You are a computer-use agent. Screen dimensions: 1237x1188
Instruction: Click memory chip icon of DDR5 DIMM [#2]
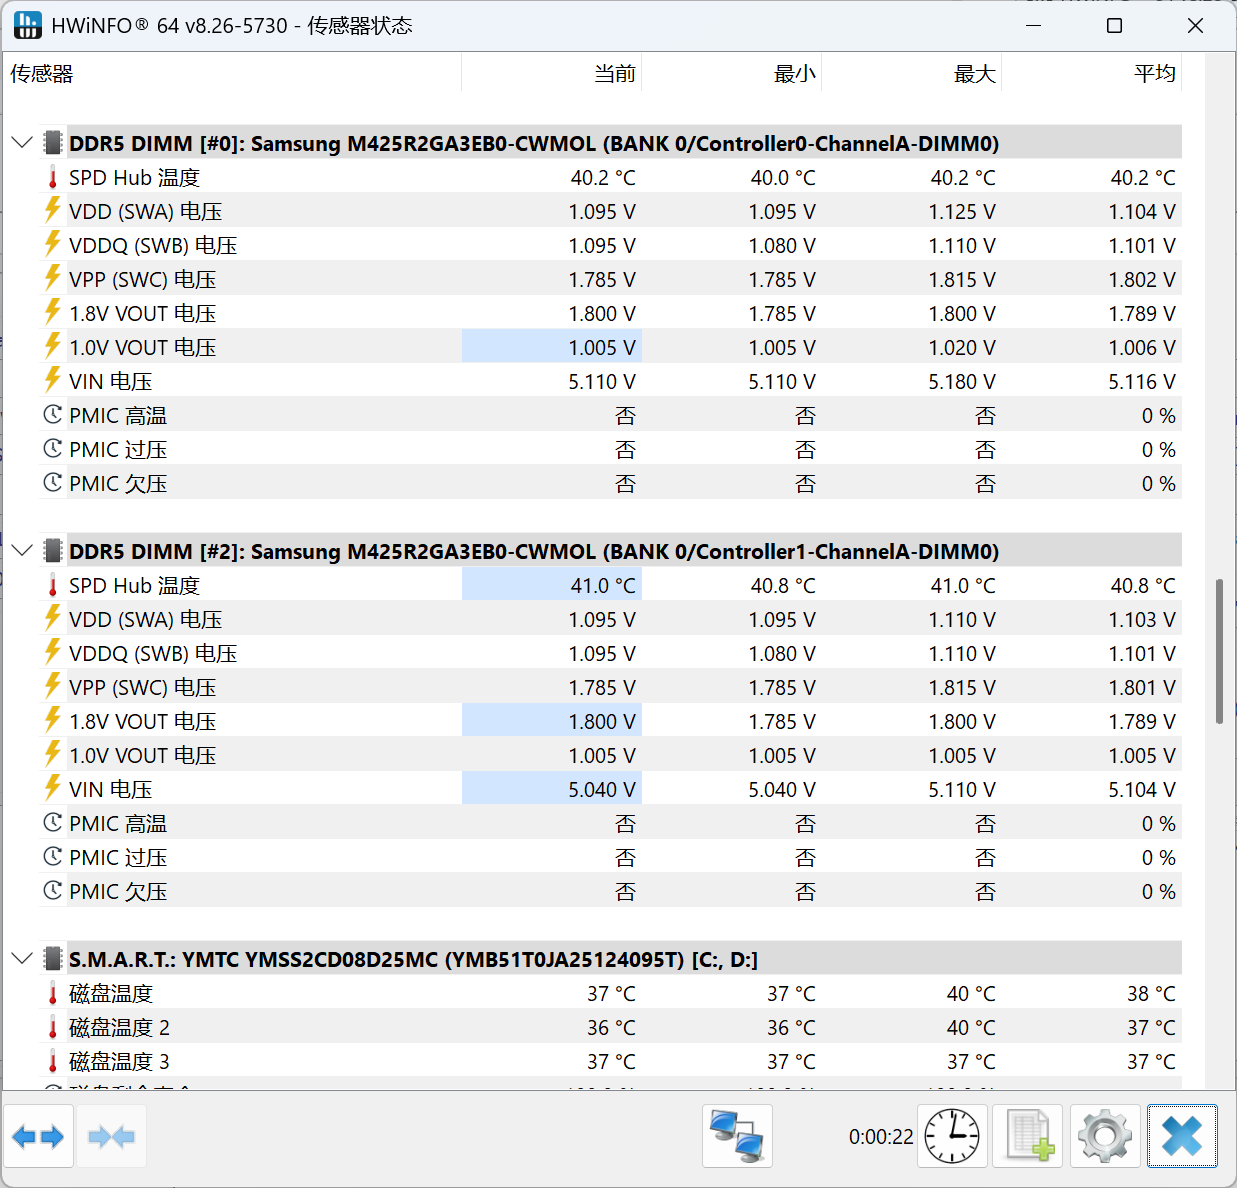click(53, 551)
